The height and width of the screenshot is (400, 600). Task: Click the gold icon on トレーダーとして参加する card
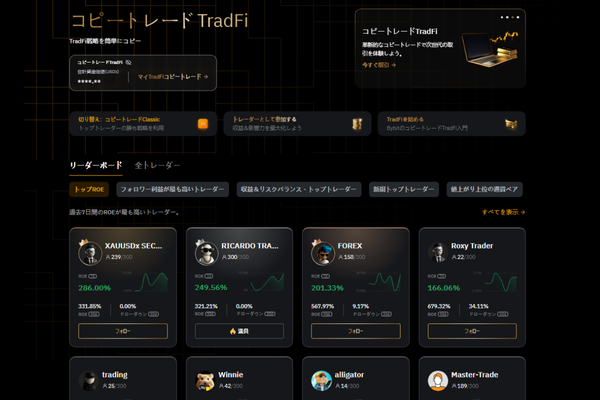357,124
